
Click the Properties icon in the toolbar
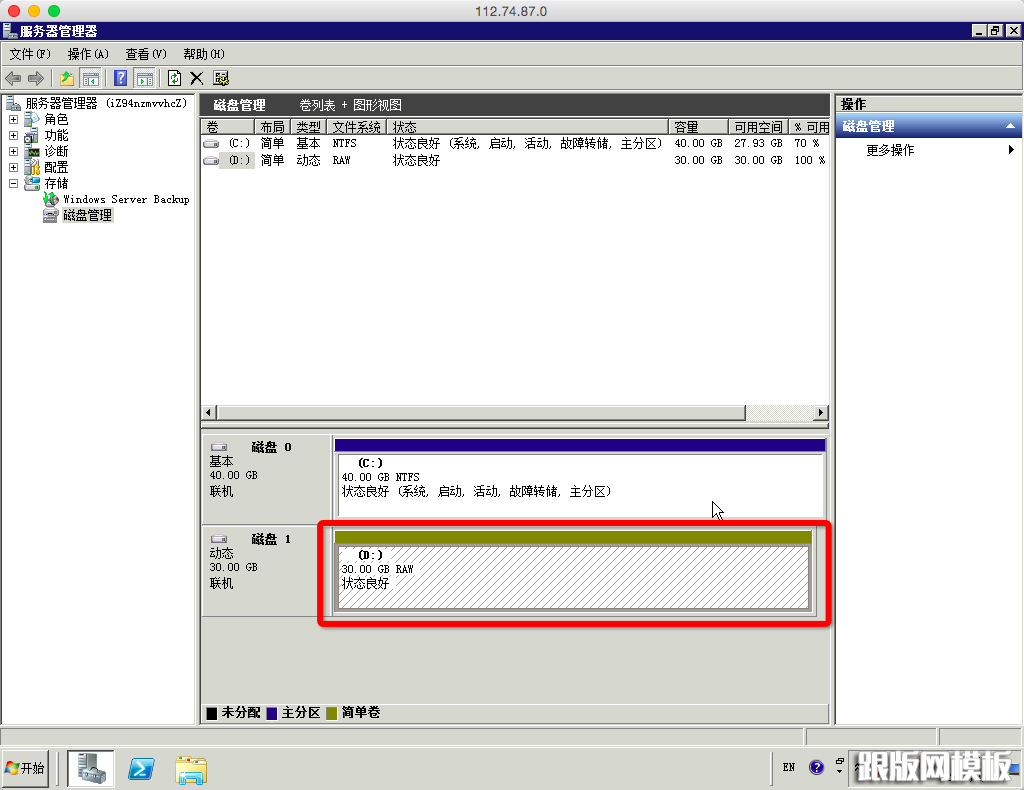[221, 78]
